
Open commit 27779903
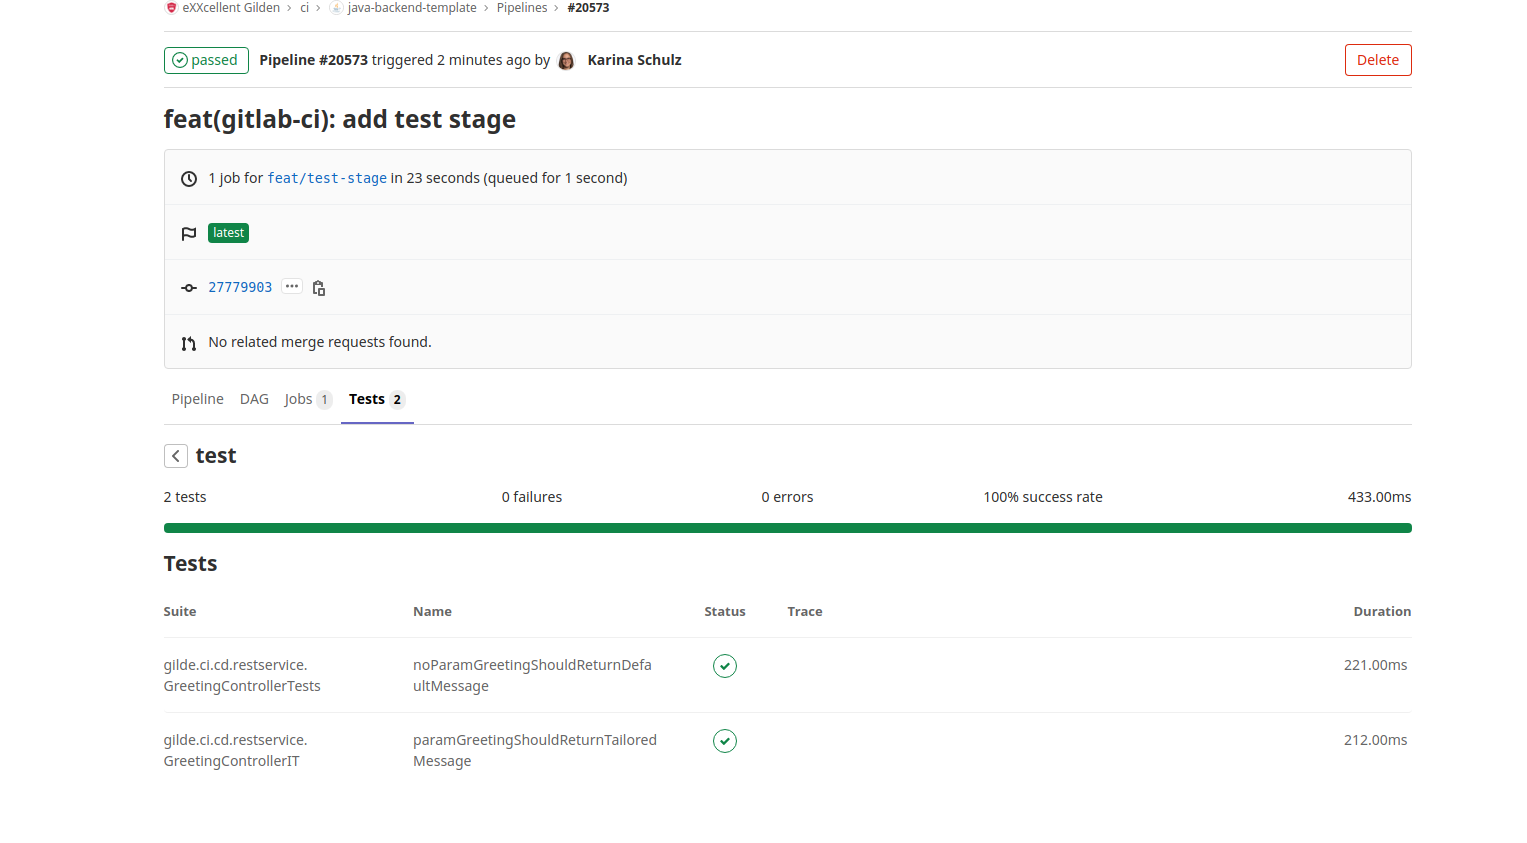pyautogui.click(x=240, y=287)
